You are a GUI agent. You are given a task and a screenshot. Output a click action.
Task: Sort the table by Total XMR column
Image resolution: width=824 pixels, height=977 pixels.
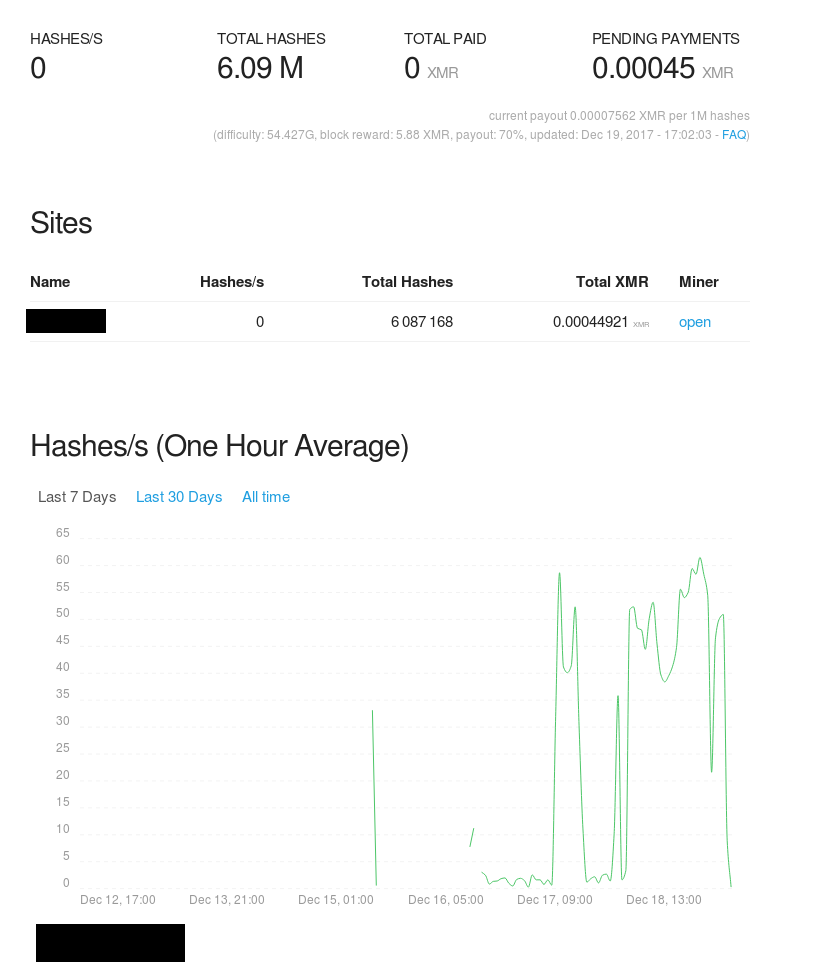612,282
